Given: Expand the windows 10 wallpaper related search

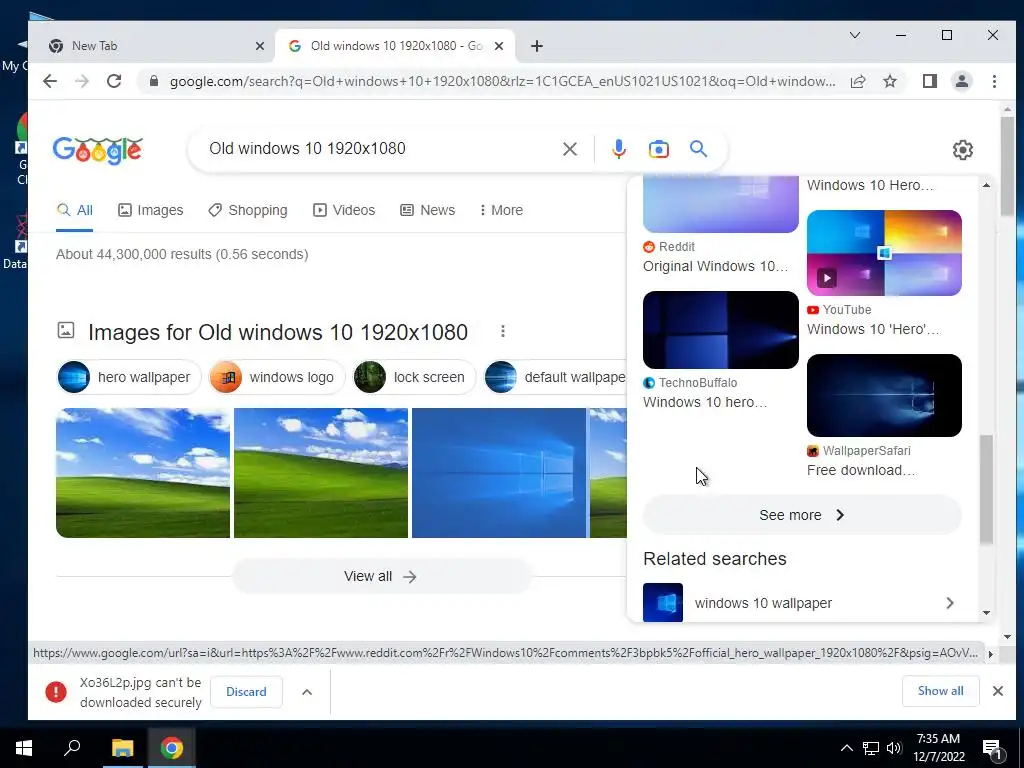Looking at the screenshot, I should coord(950,603).
